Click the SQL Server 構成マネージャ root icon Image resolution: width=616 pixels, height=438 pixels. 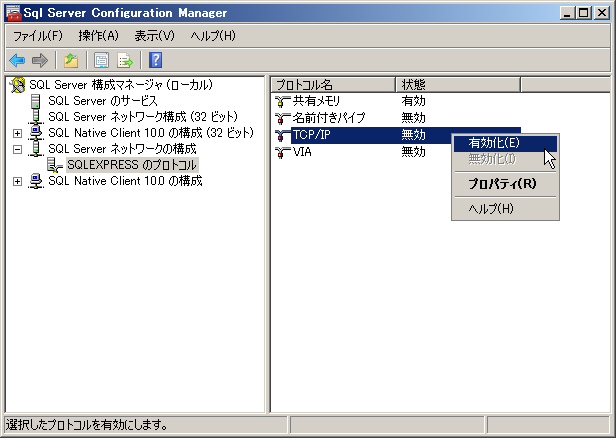tap(17, 85)
